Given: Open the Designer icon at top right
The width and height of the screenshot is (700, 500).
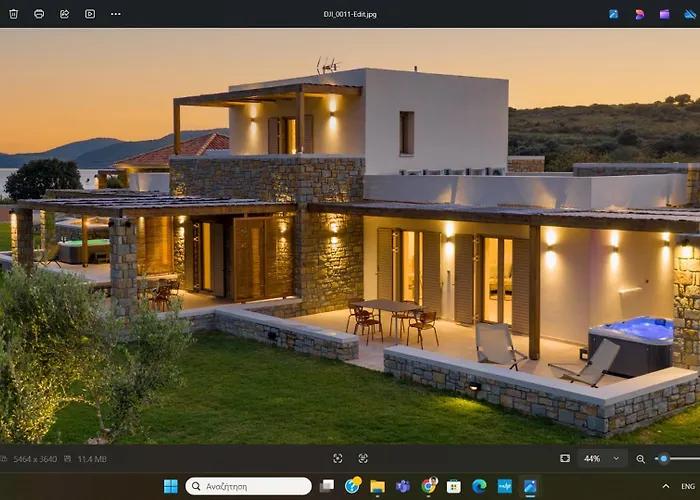Looking at the screenshot, I should click(x=639, y=14).
